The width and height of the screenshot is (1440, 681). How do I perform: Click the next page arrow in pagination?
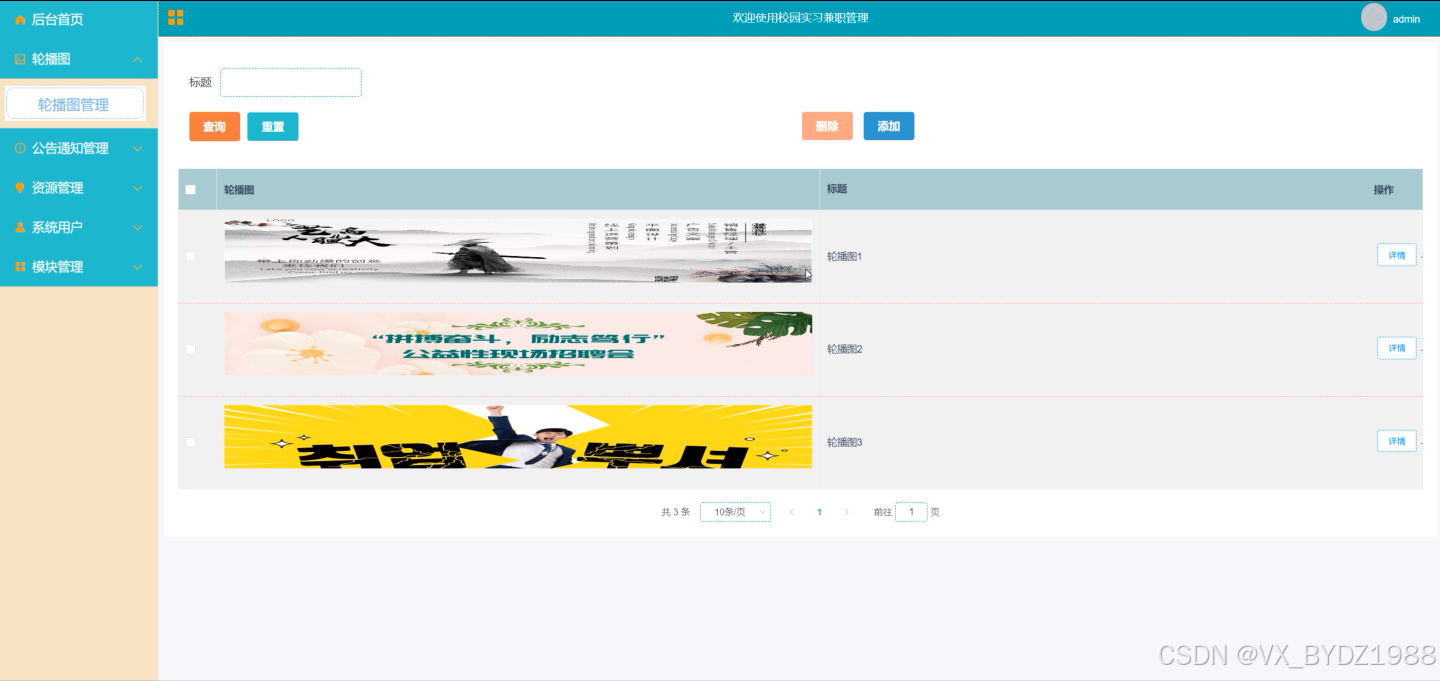[846, 512]
